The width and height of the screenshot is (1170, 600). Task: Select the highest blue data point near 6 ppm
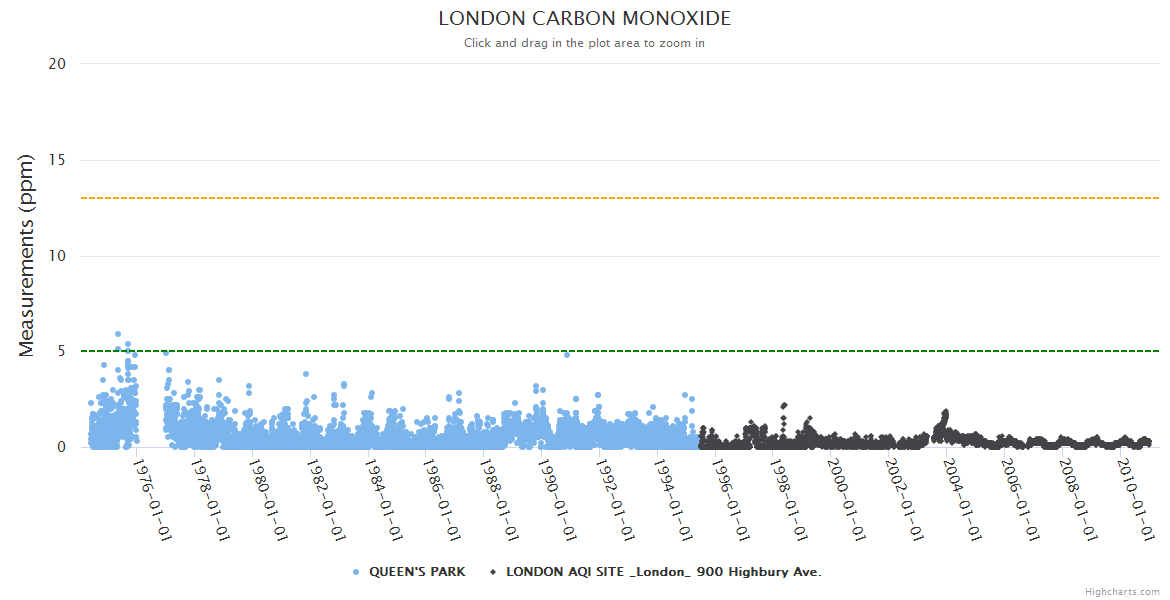click(118, 334)
